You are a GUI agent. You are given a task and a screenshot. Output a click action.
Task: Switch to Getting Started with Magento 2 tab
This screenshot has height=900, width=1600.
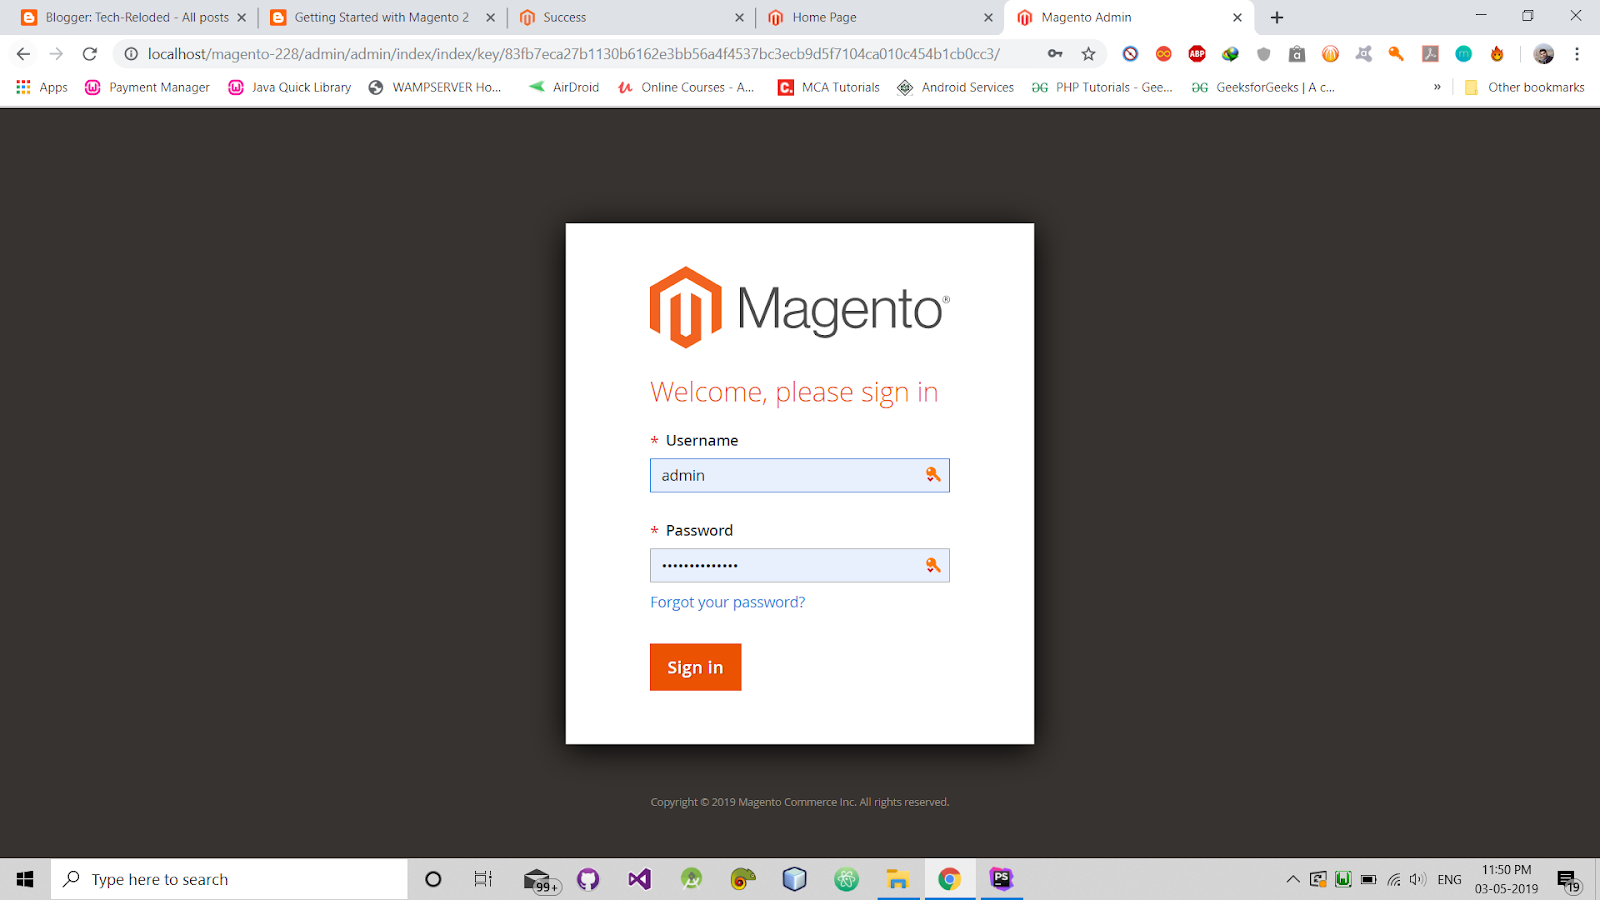coord(380,17)
